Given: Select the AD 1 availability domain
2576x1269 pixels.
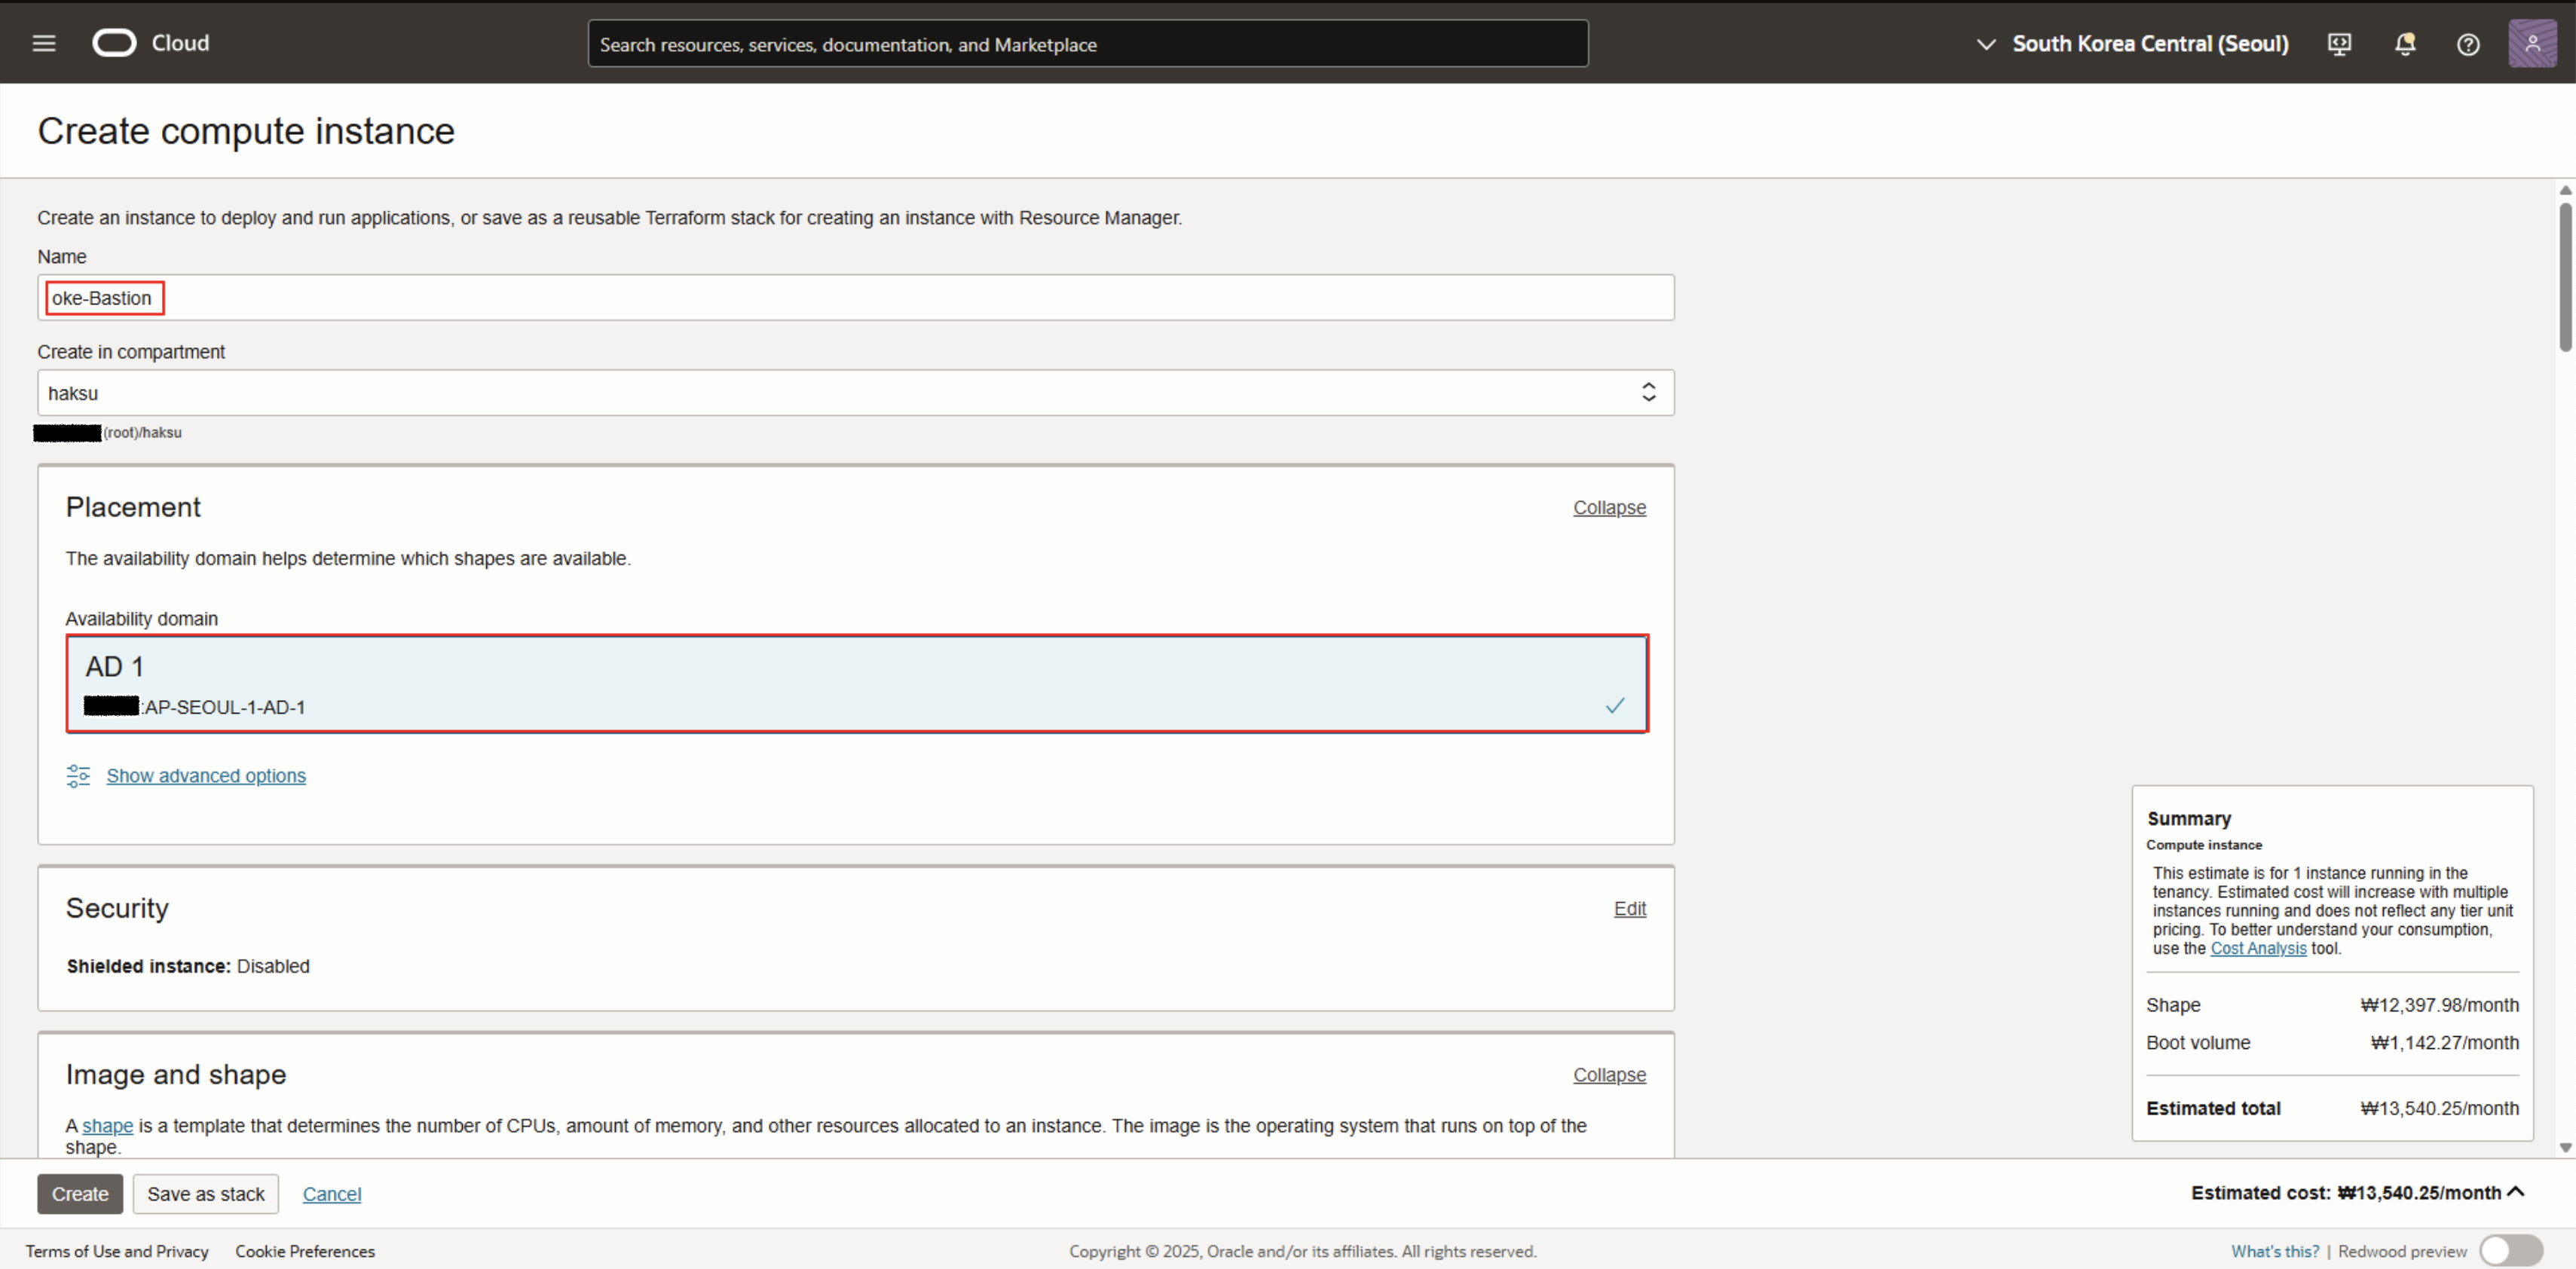Looking at the screenshot, I should coord(856,684).
